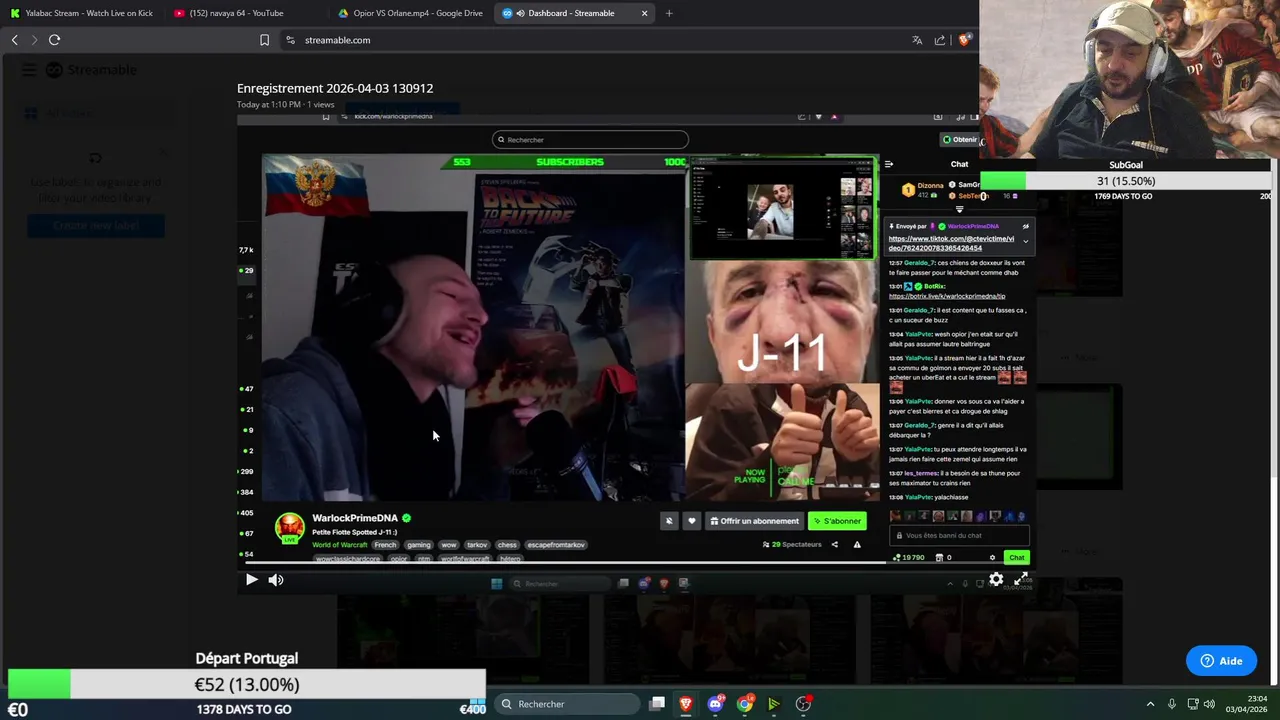1280x720 pixels.
Task: Open the tiktok.com link in chat
Action: [951, 243]
